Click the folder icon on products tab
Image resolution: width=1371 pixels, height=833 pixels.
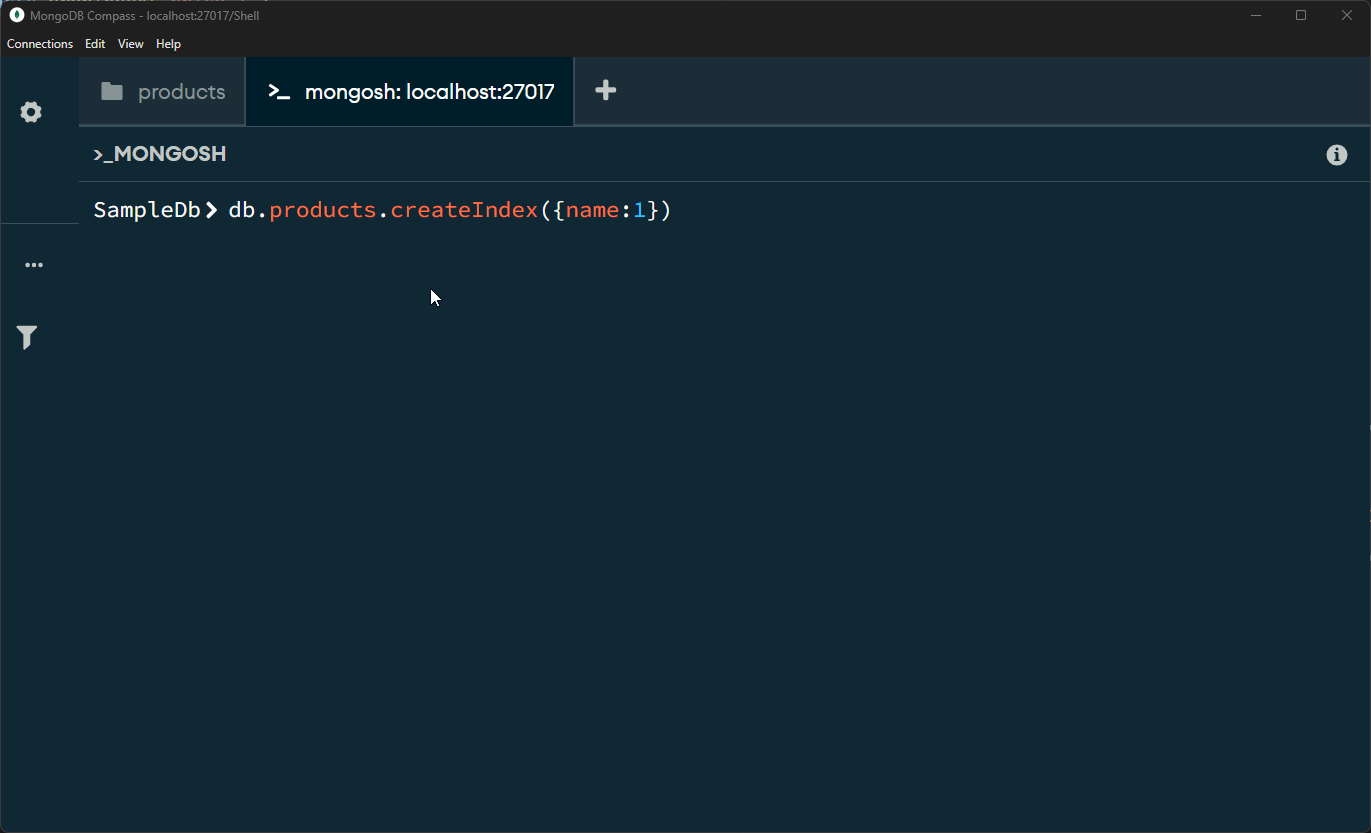(112, 92)
